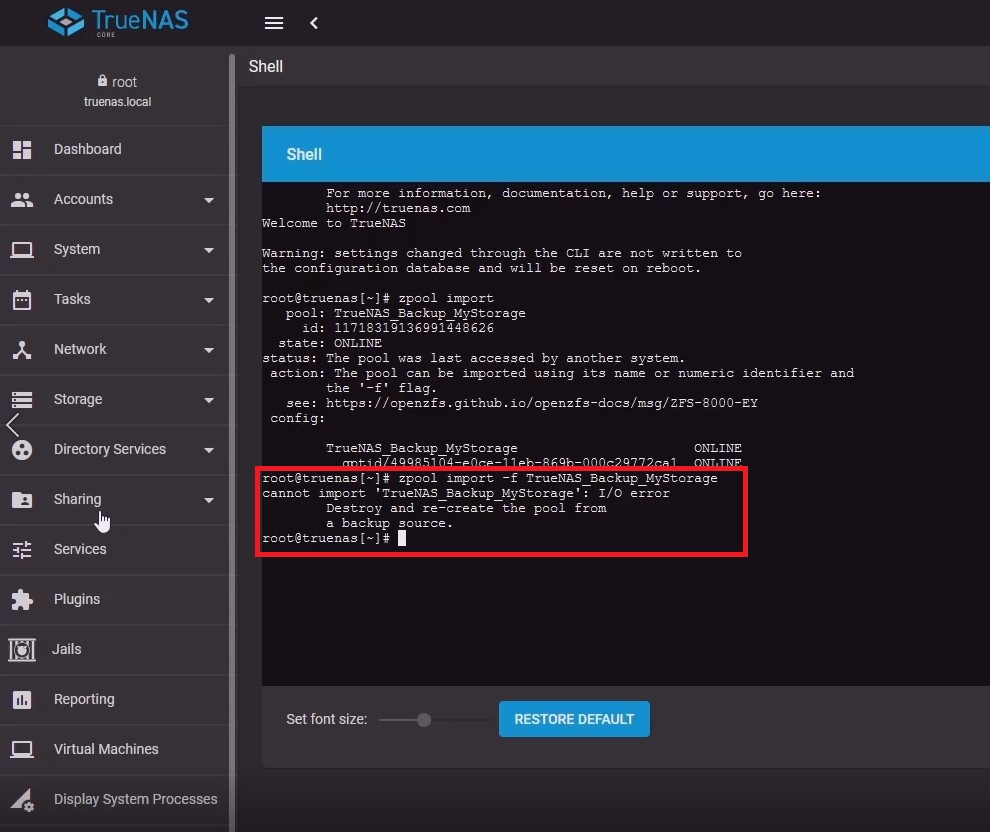Click the Storage stacked-bars icon
The image size is (990, 832).
pyautogui.click(x=22, y=400)
